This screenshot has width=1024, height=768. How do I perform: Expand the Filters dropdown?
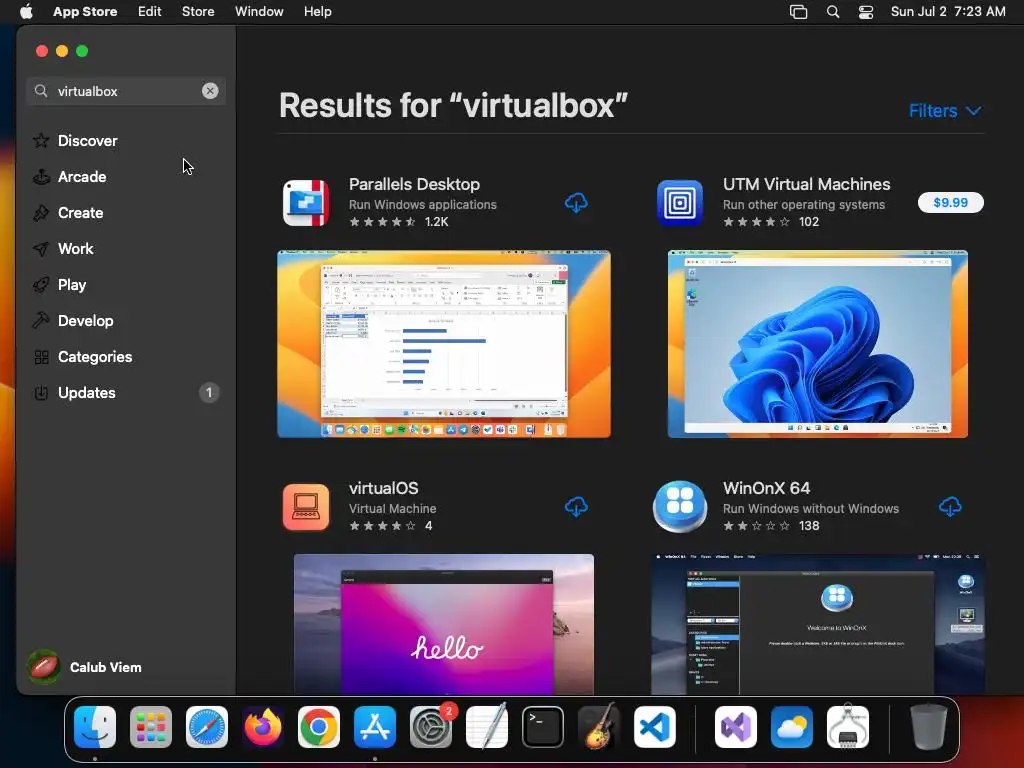point(945,111)
